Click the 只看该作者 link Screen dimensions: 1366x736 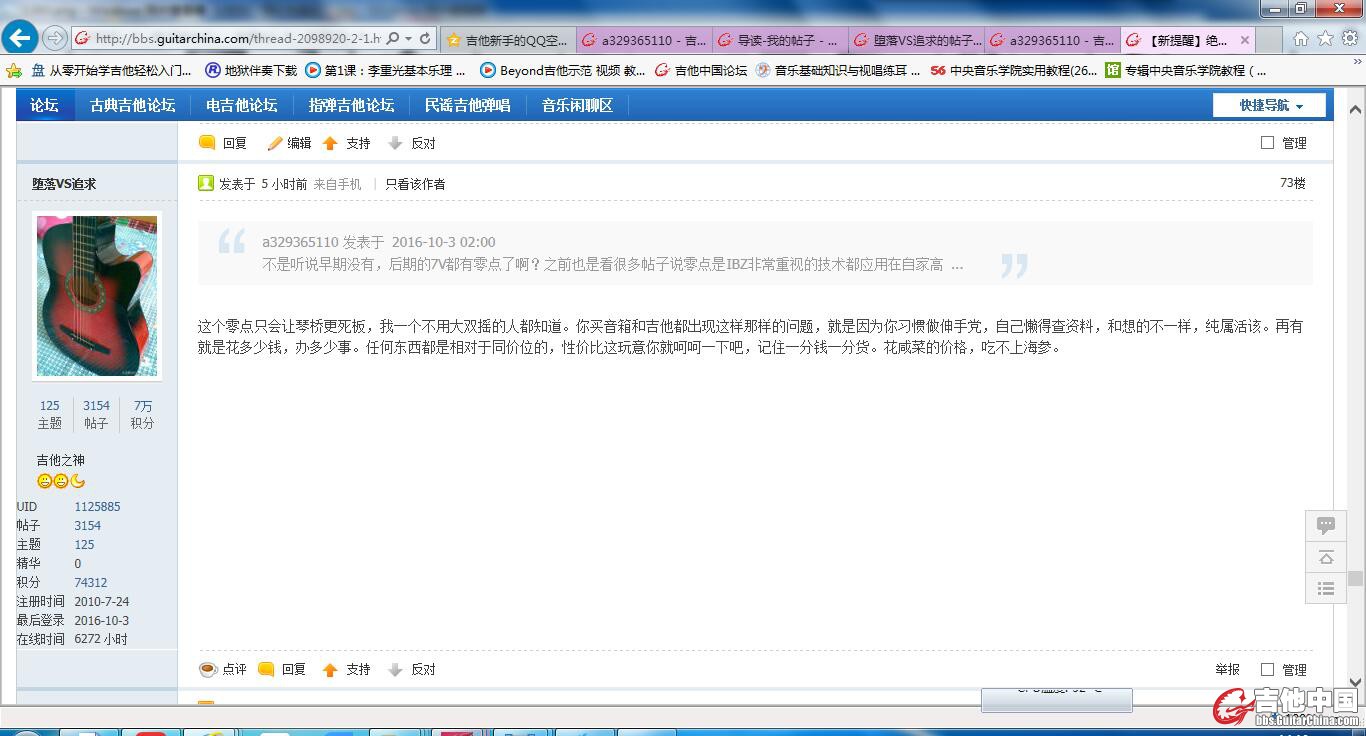point(415,184)
